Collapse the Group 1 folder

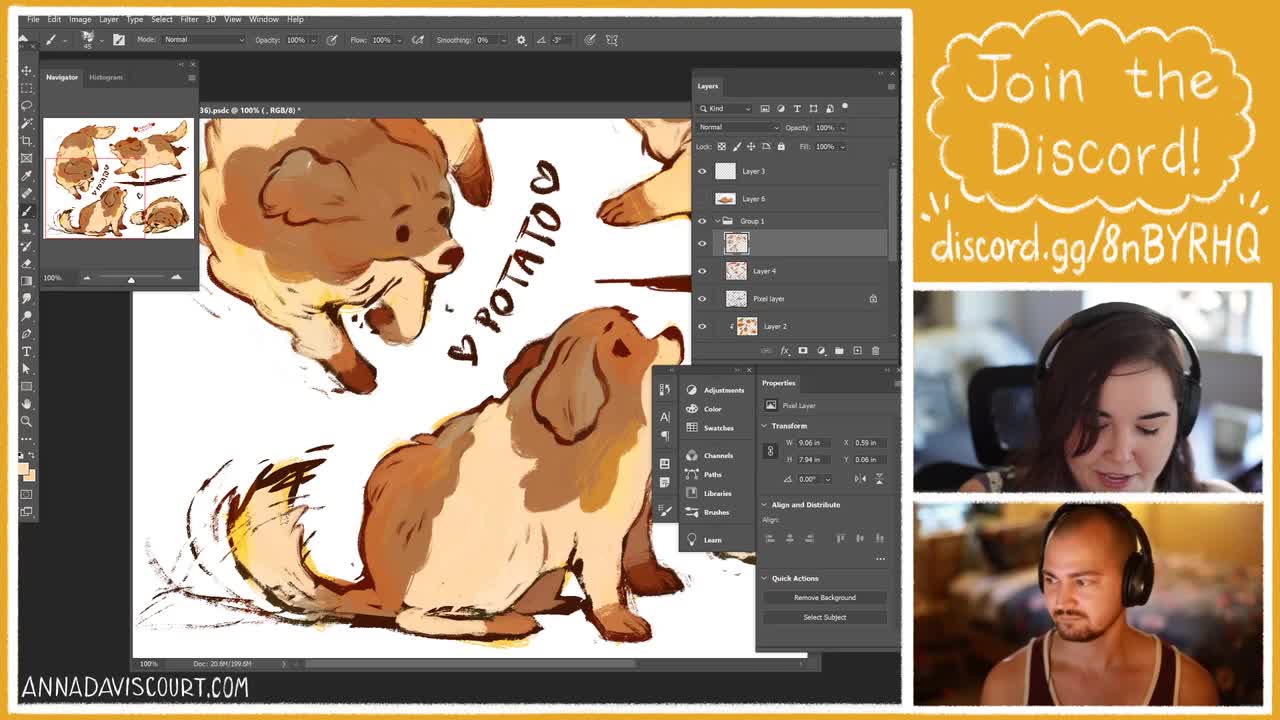(x=717, y=220)
